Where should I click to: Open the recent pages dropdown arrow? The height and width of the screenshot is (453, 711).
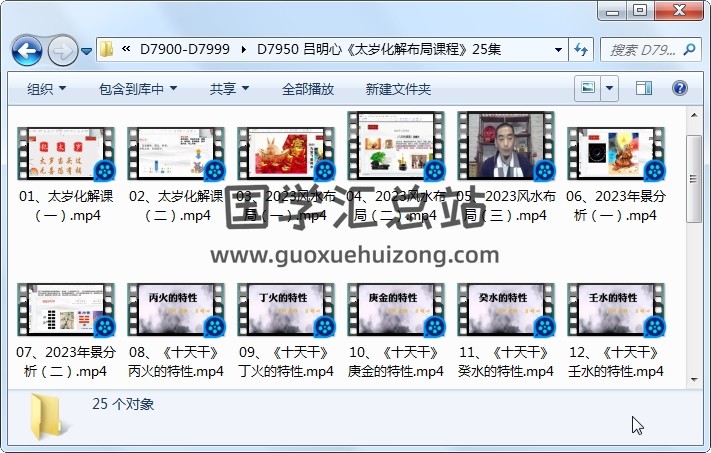tap(87, 50)
